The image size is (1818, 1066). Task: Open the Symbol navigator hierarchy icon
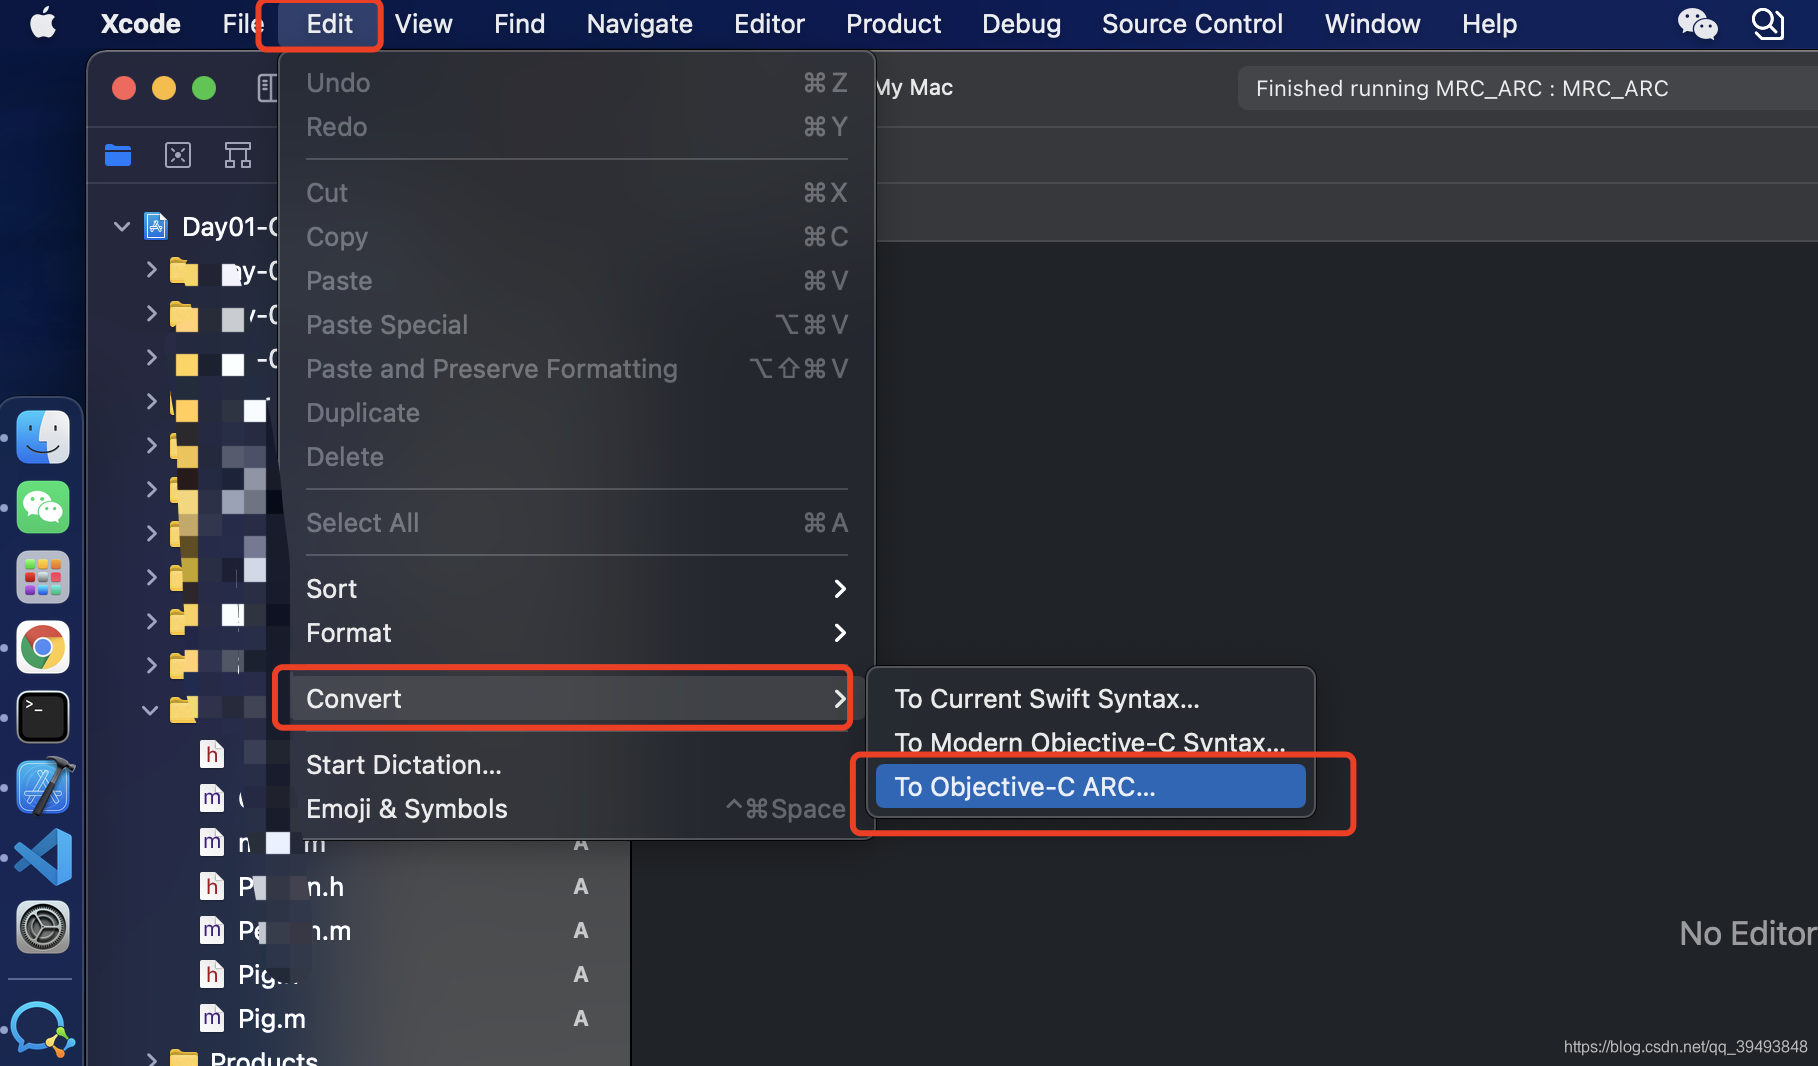tap(238, 155)
